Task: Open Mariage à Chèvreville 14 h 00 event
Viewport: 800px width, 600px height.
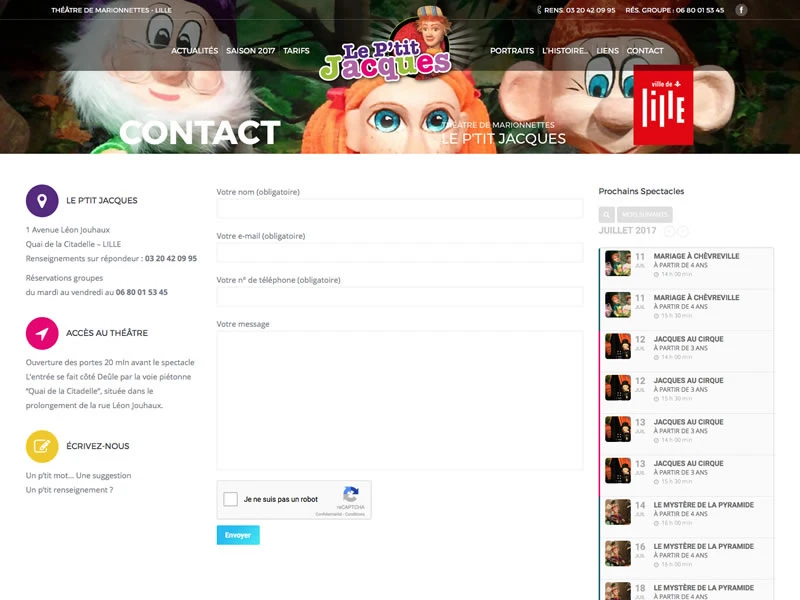Action: pos(686,268)
